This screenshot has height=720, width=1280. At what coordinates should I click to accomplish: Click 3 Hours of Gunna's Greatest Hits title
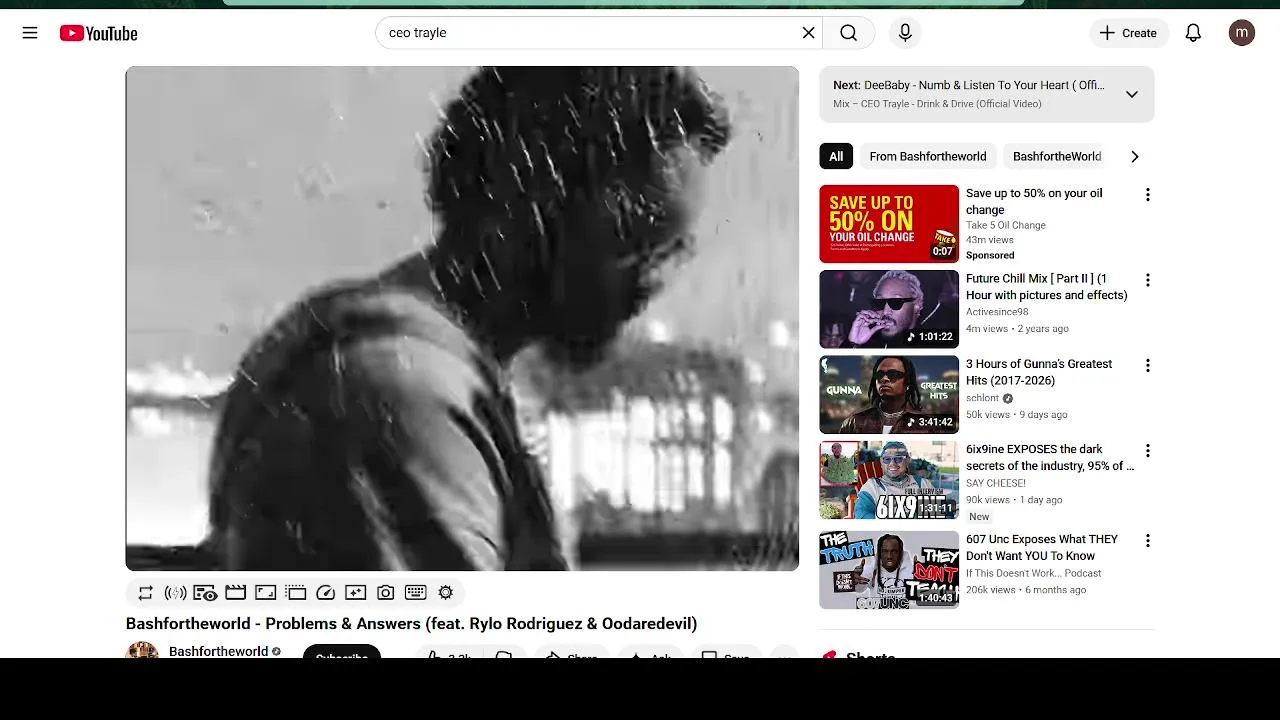click(x=1039, y=372)
